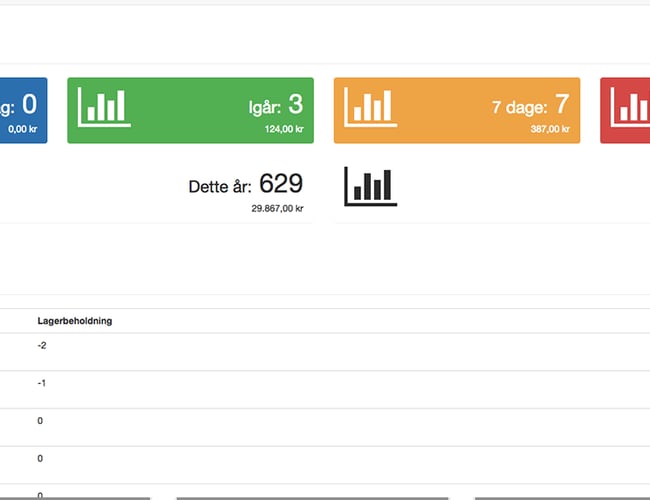Click the 387,00 kr amount
Image resolution: width=650 pixels, height=500 pixels.
click(x=551, y=129)
